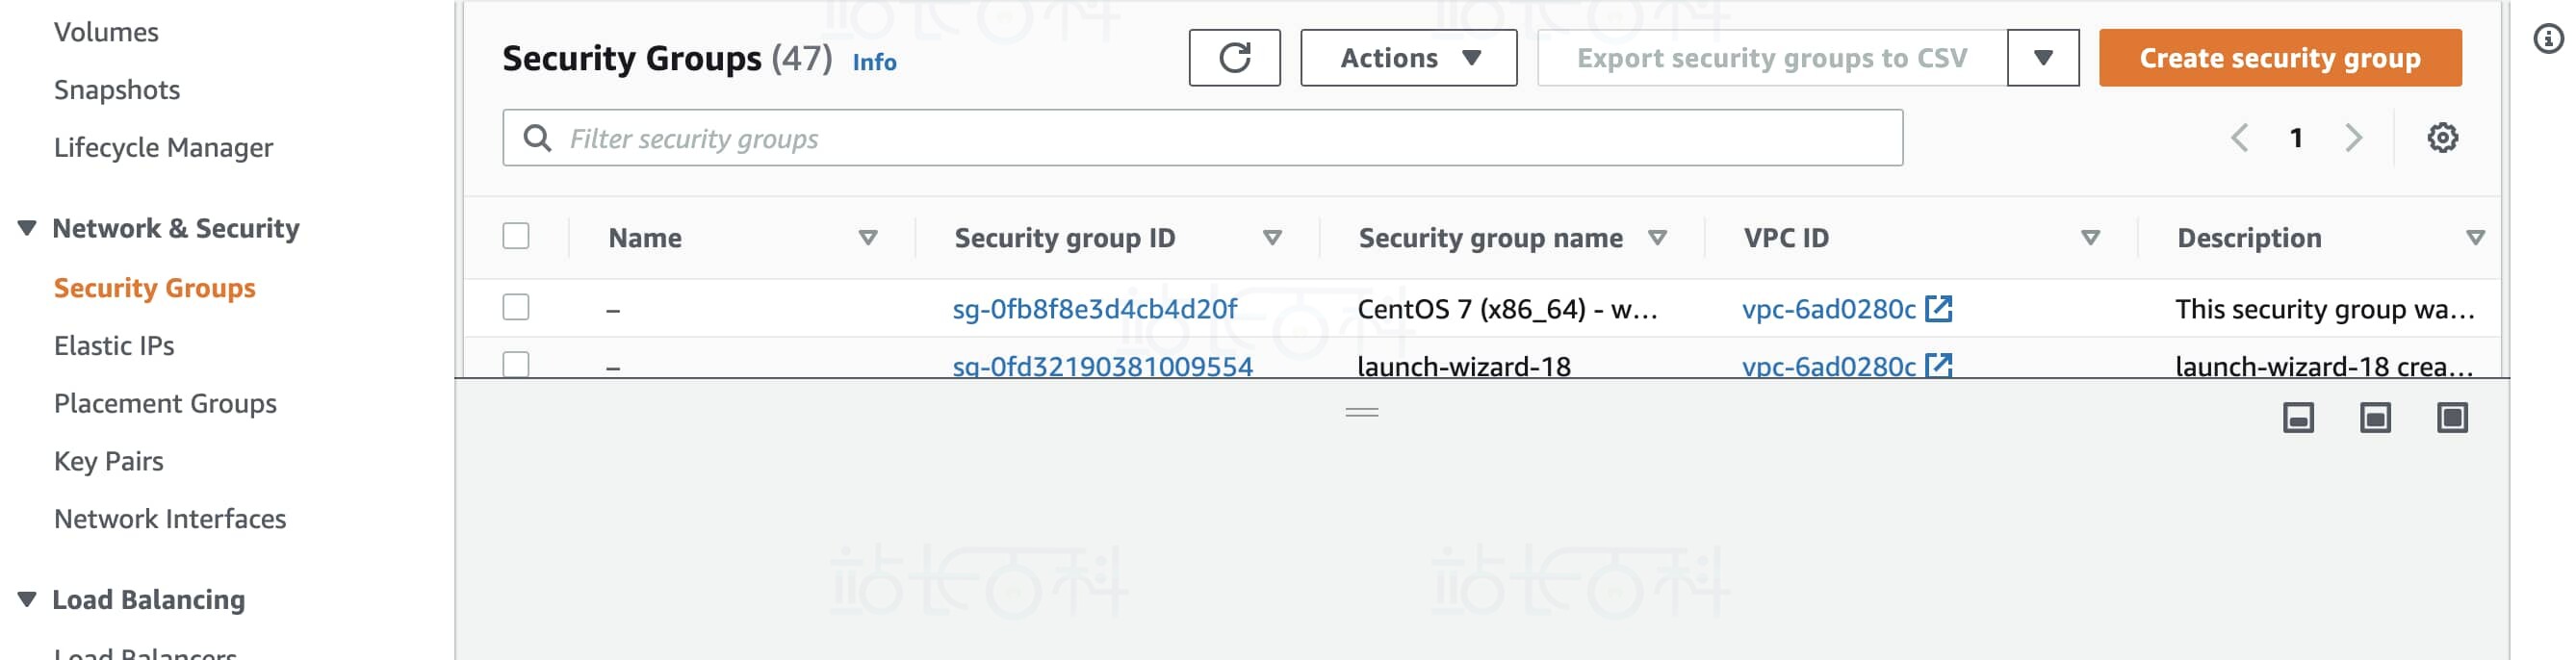Image resolution: width=2576 pixels, height=660 pixels.
Task: Click the info circle icon at right edge
Action: point(2546,39)
